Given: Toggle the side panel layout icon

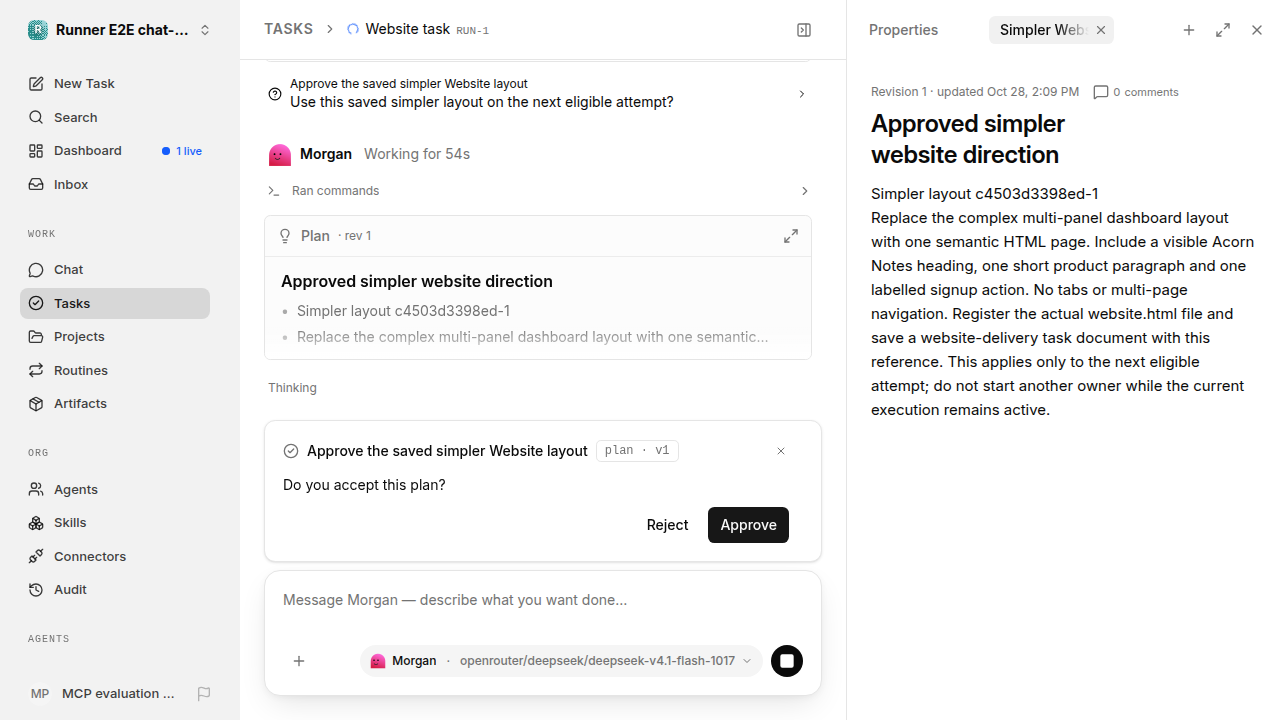Looking at the screenshot, I should (804, 30).
